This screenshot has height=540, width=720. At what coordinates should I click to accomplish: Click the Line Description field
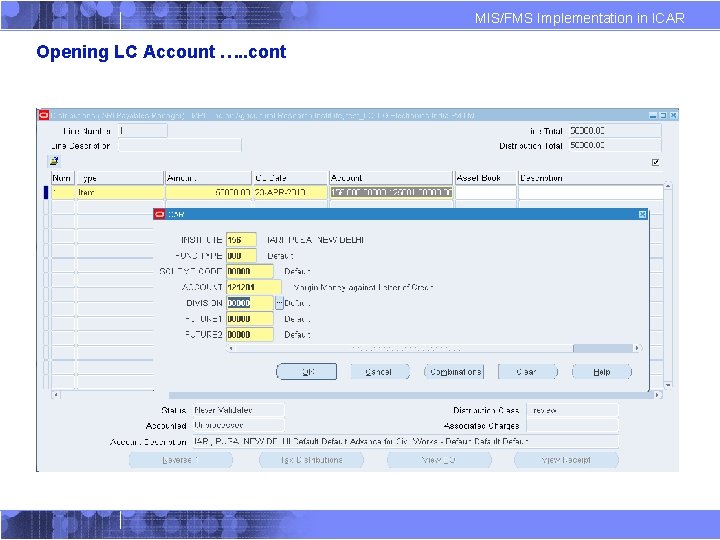pos(180,146)
